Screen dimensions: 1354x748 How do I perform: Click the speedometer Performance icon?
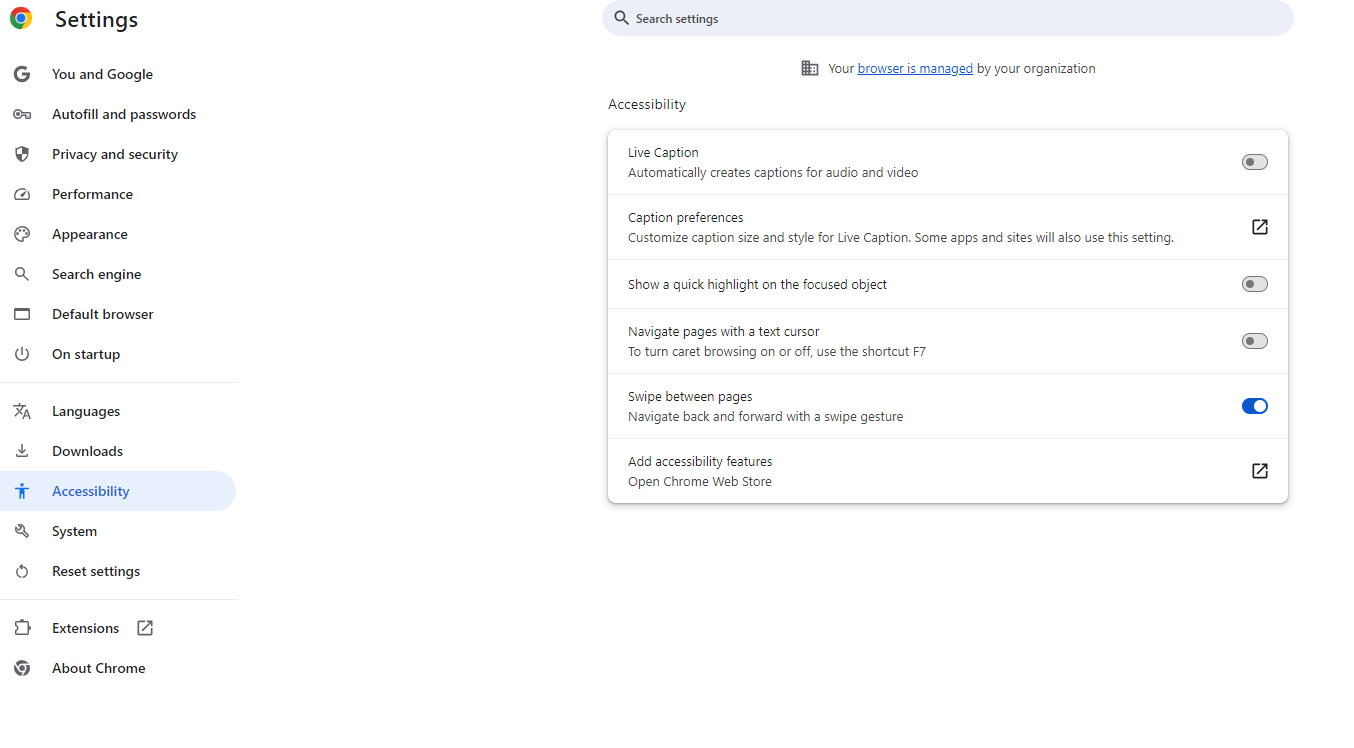coord(22,194)
